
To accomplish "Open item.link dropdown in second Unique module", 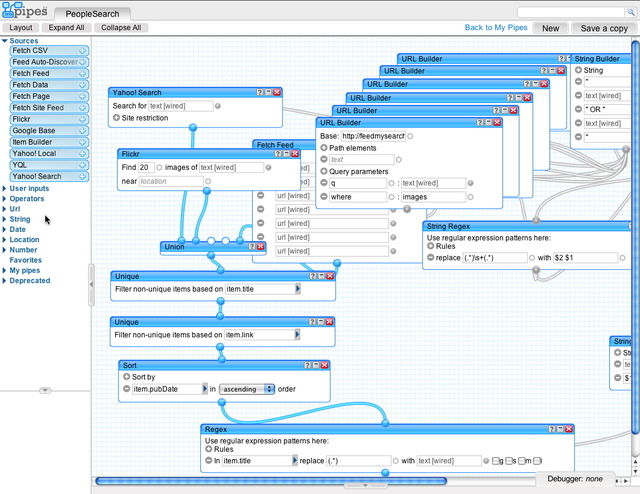I will [x=297, y=334].
